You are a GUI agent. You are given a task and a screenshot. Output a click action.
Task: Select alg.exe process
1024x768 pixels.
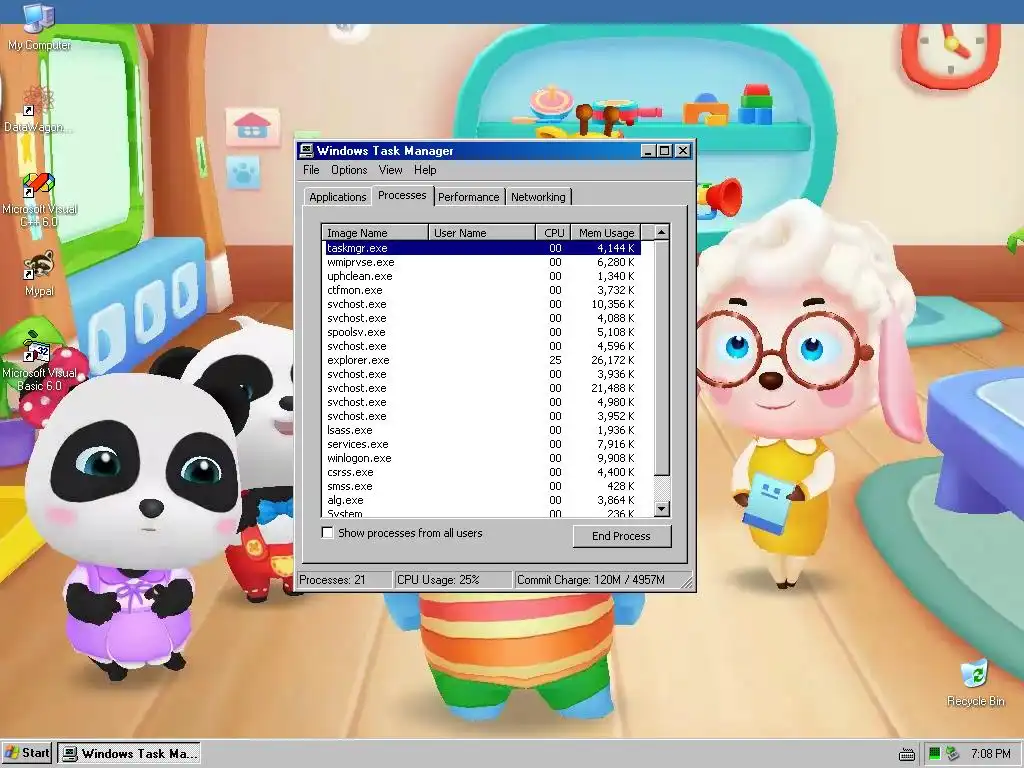click(482, 500)
